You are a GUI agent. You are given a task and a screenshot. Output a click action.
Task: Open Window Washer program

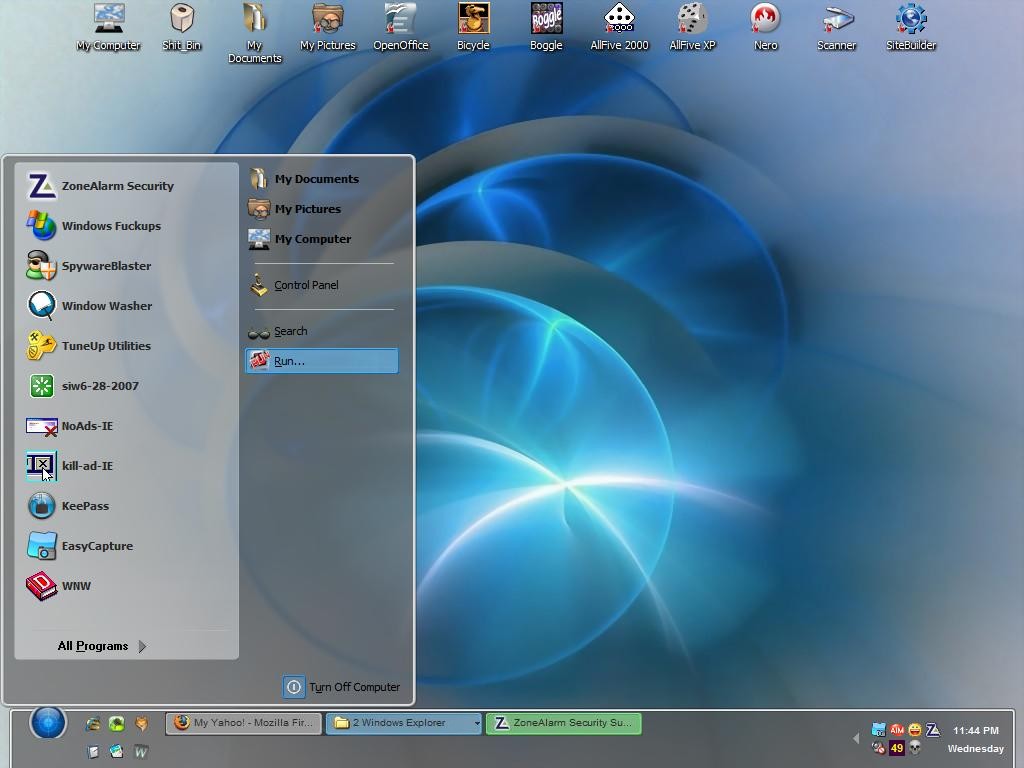pos(89,306)
